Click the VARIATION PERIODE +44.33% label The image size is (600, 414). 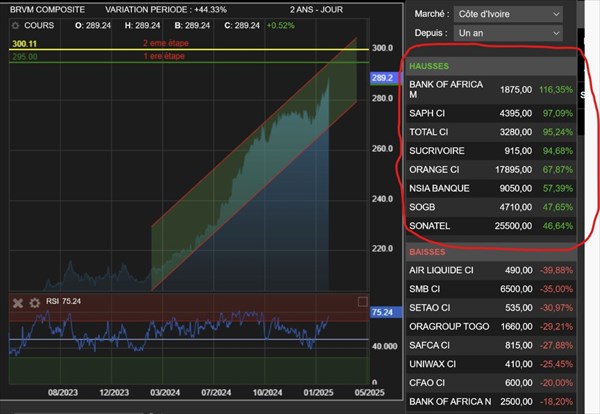pyautogui.click(x=166, y=10)
